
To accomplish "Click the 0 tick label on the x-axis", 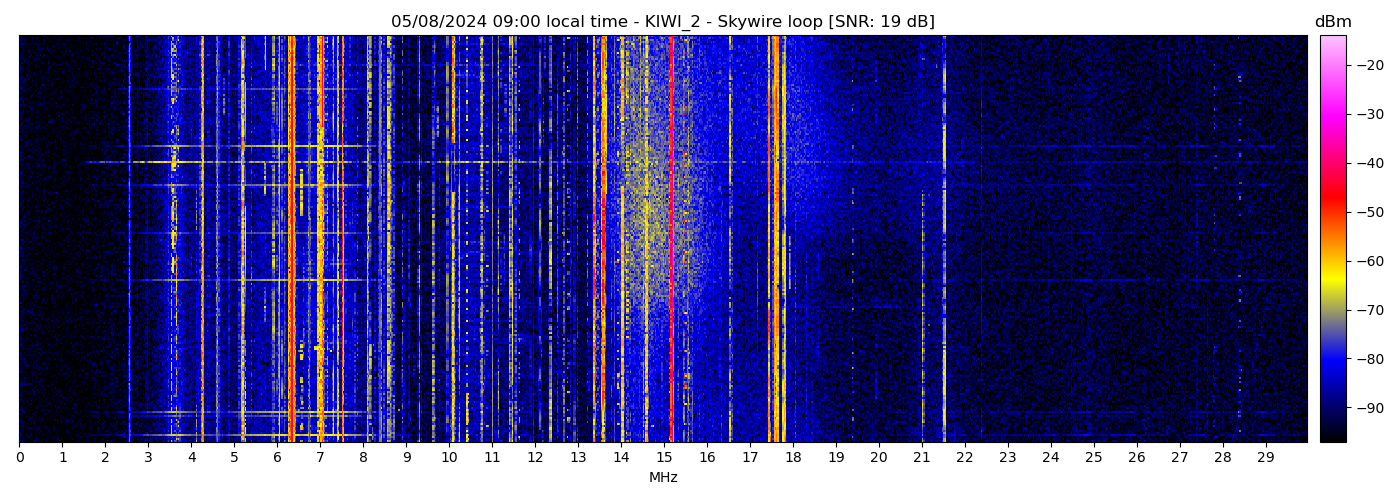I will click(19, 457).
